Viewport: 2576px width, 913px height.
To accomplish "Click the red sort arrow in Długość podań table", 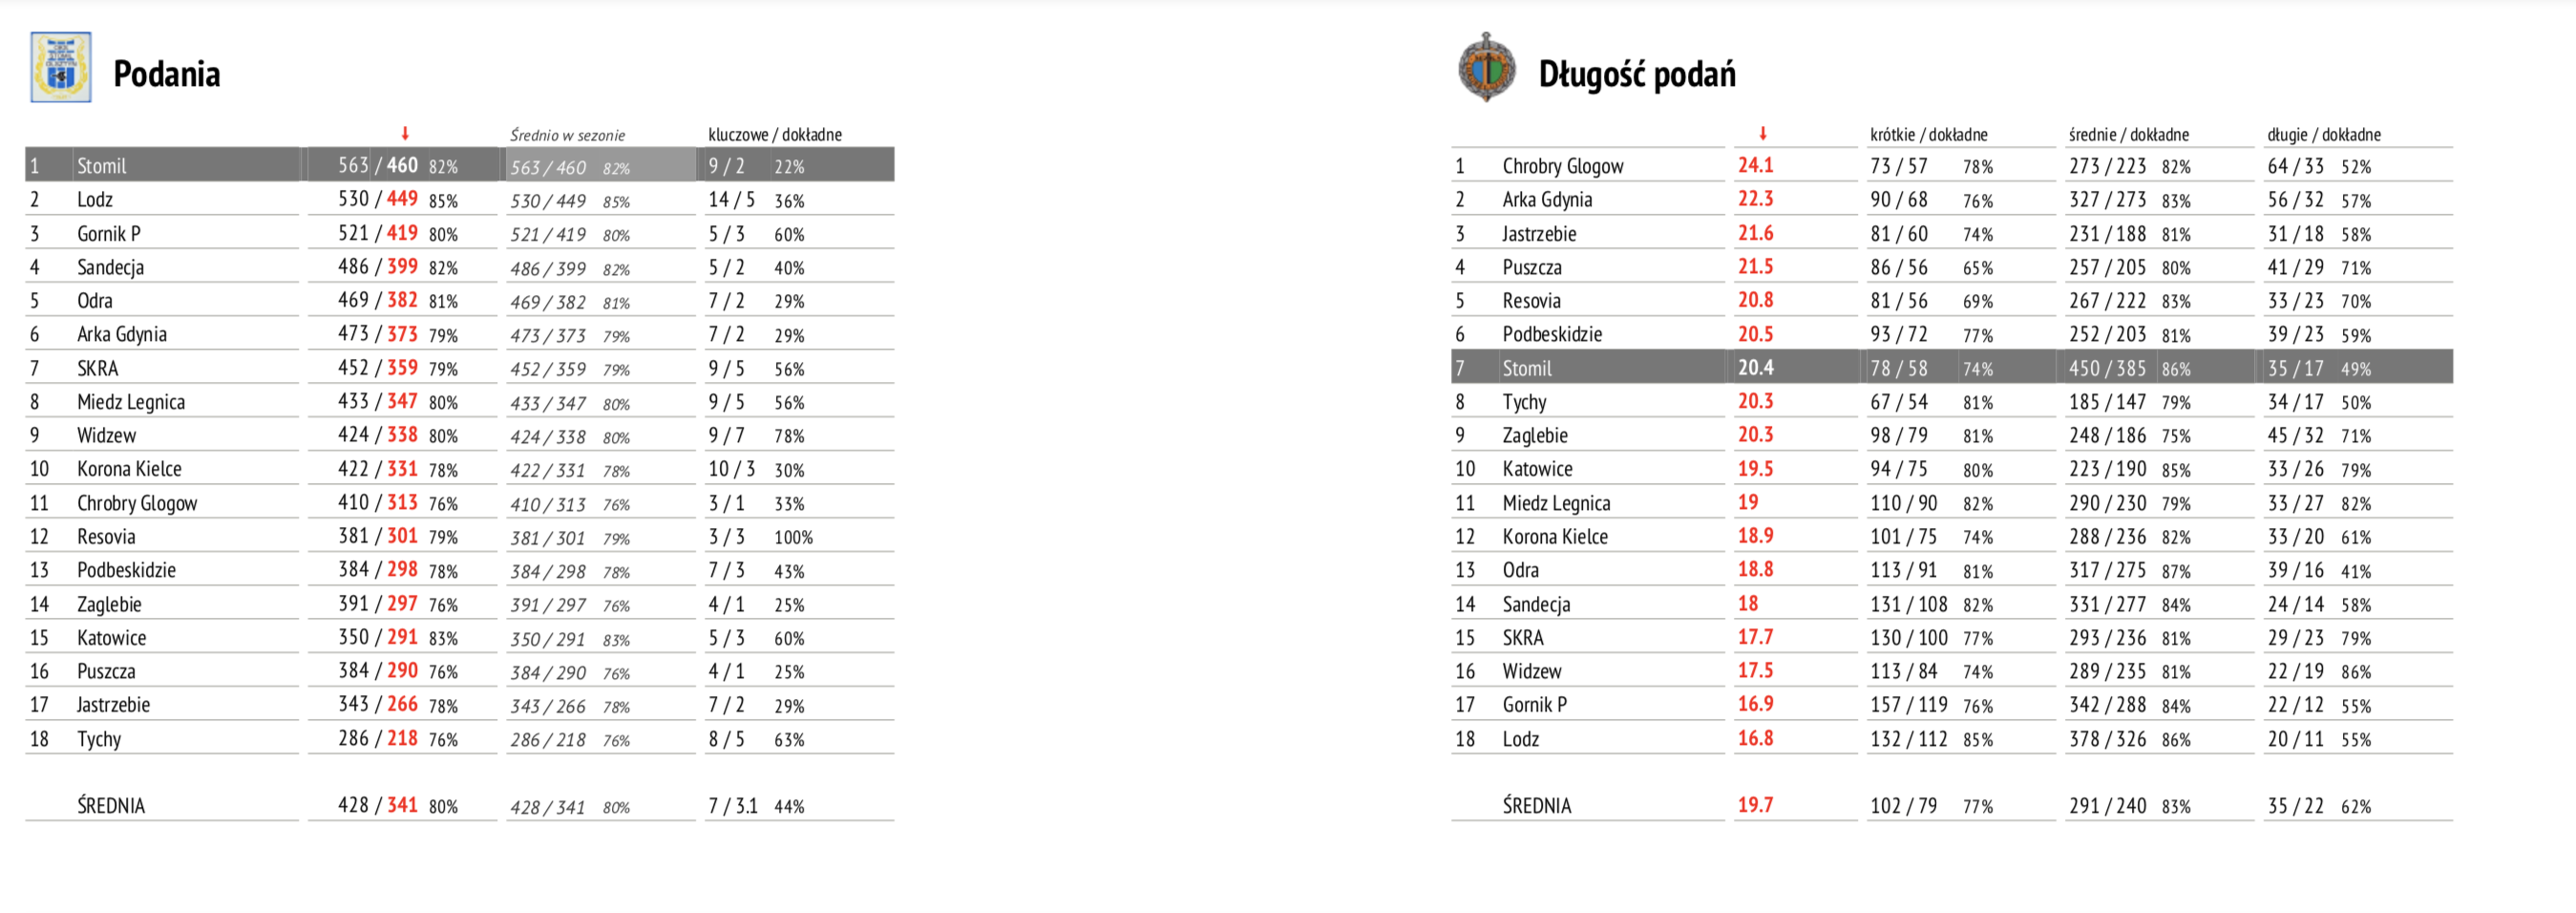I will pos(1763,133).
